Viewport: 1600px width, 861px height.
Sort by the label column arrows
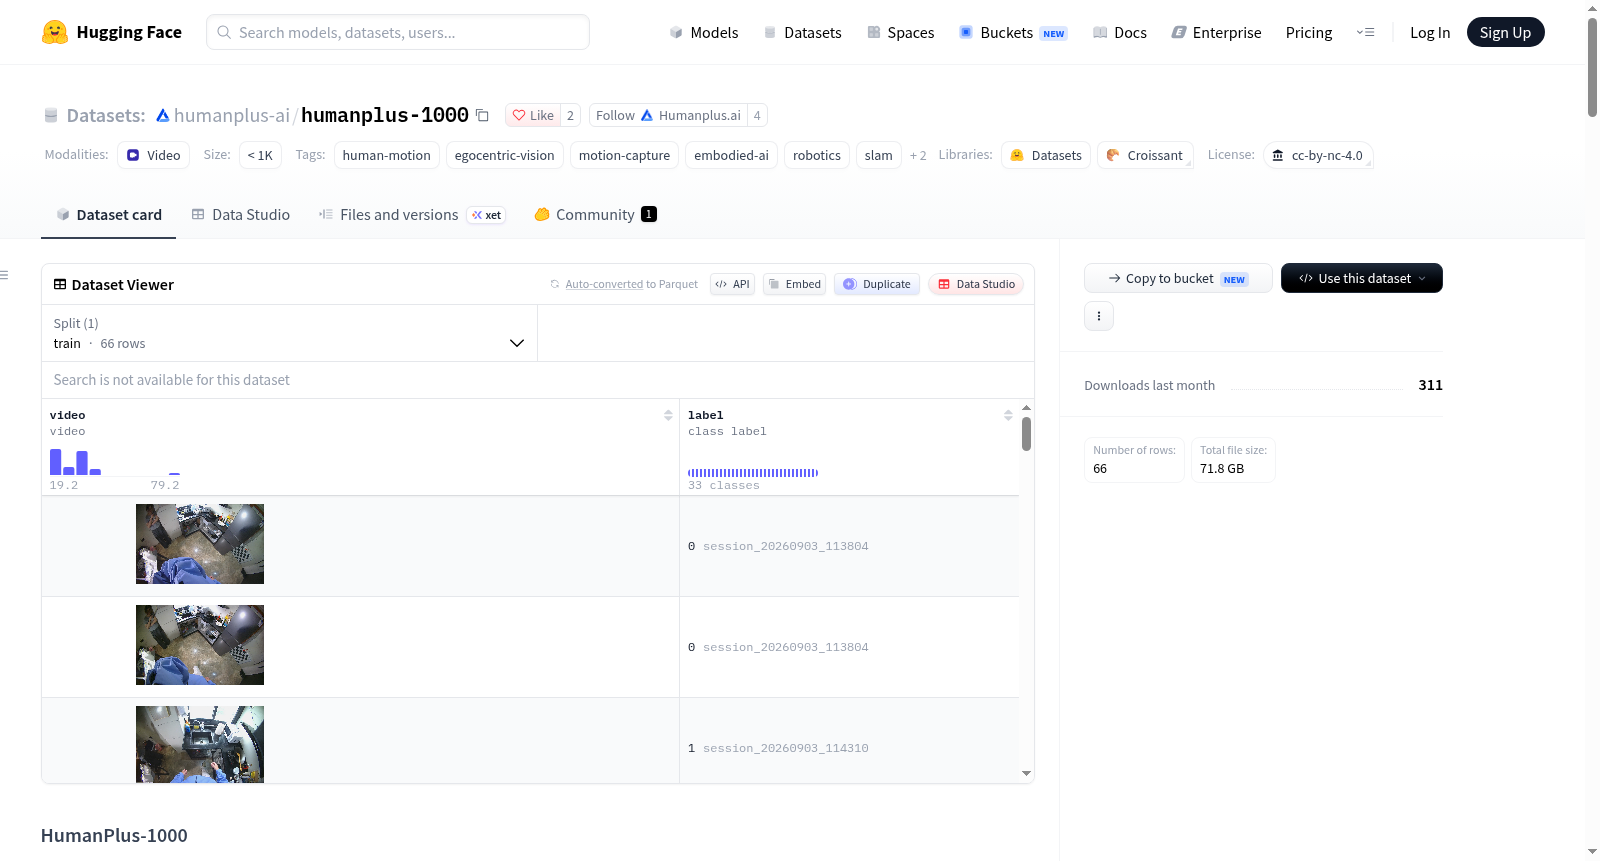click(x=1008, y=415)
